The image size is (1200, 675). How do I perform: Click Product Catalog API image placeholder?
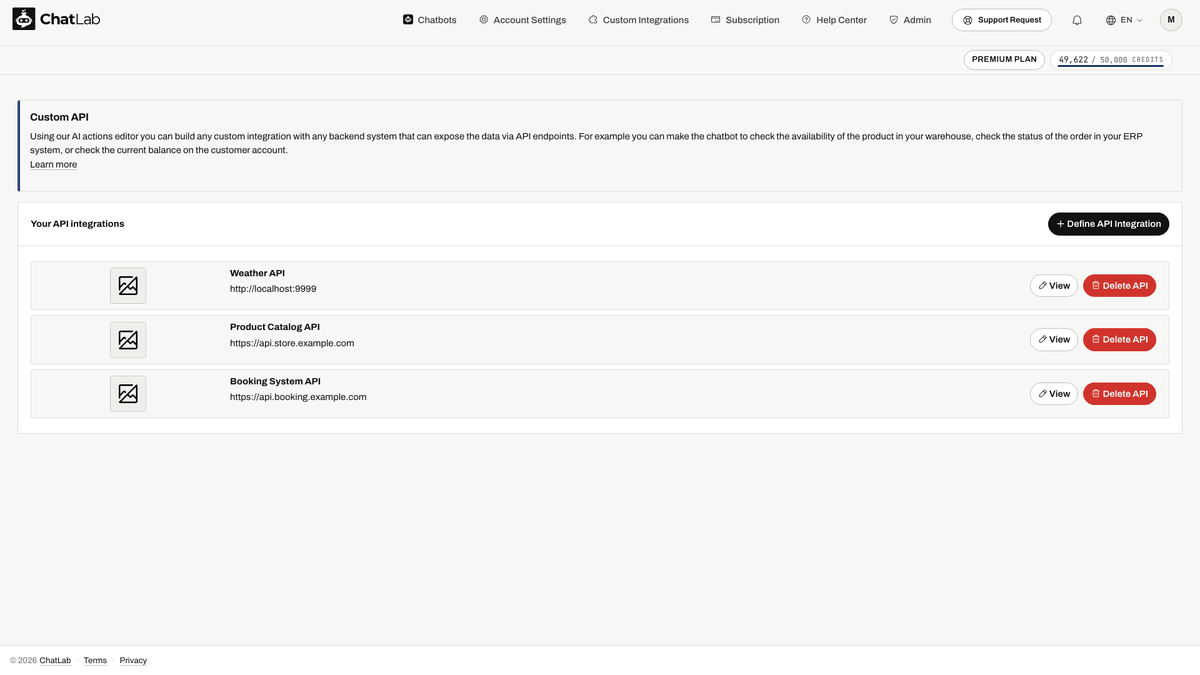pos(128,340)
